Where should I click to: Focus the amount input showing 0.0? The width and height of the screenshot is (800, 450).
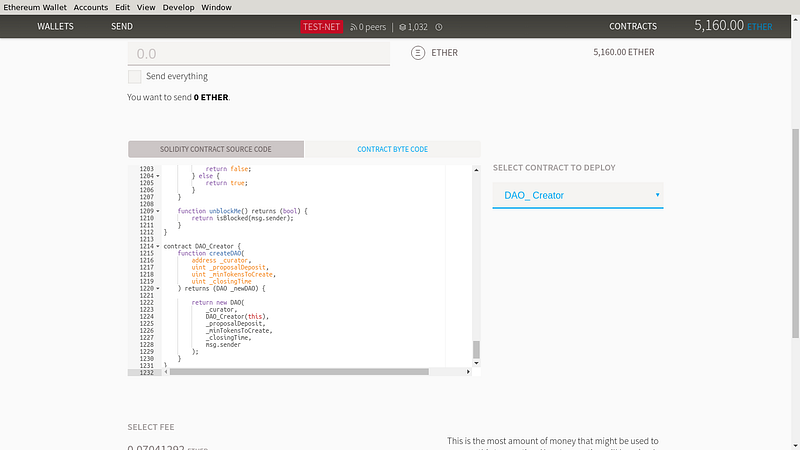[x=259, y=54]
